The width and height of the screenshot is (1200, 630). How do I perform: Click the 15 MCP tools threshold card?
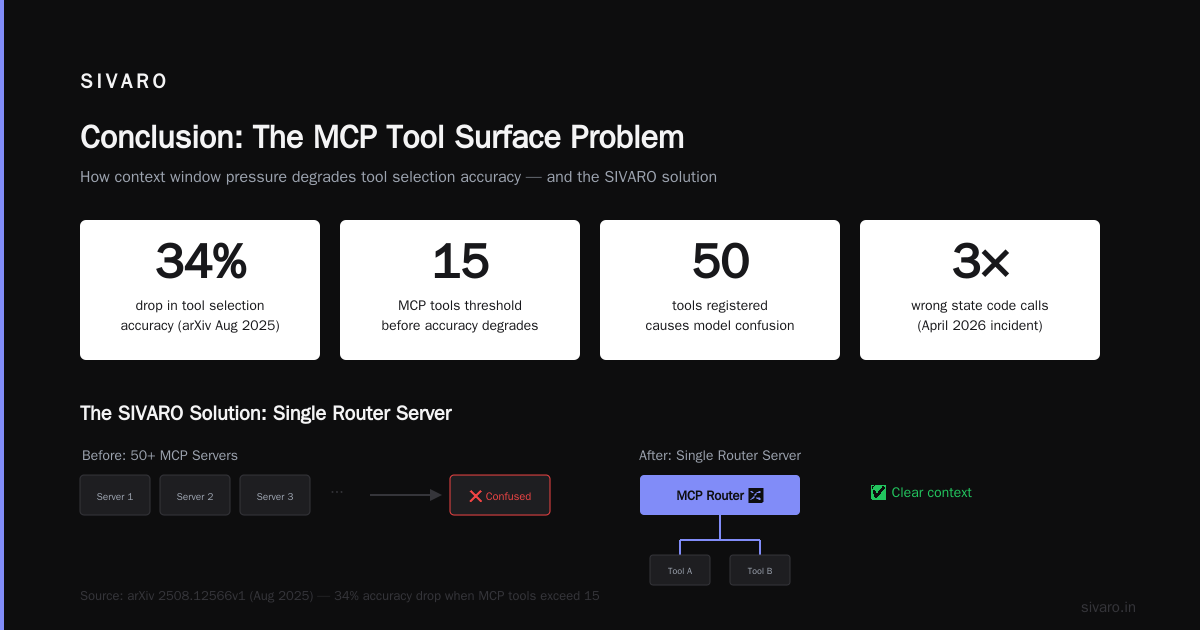(460, 290)
